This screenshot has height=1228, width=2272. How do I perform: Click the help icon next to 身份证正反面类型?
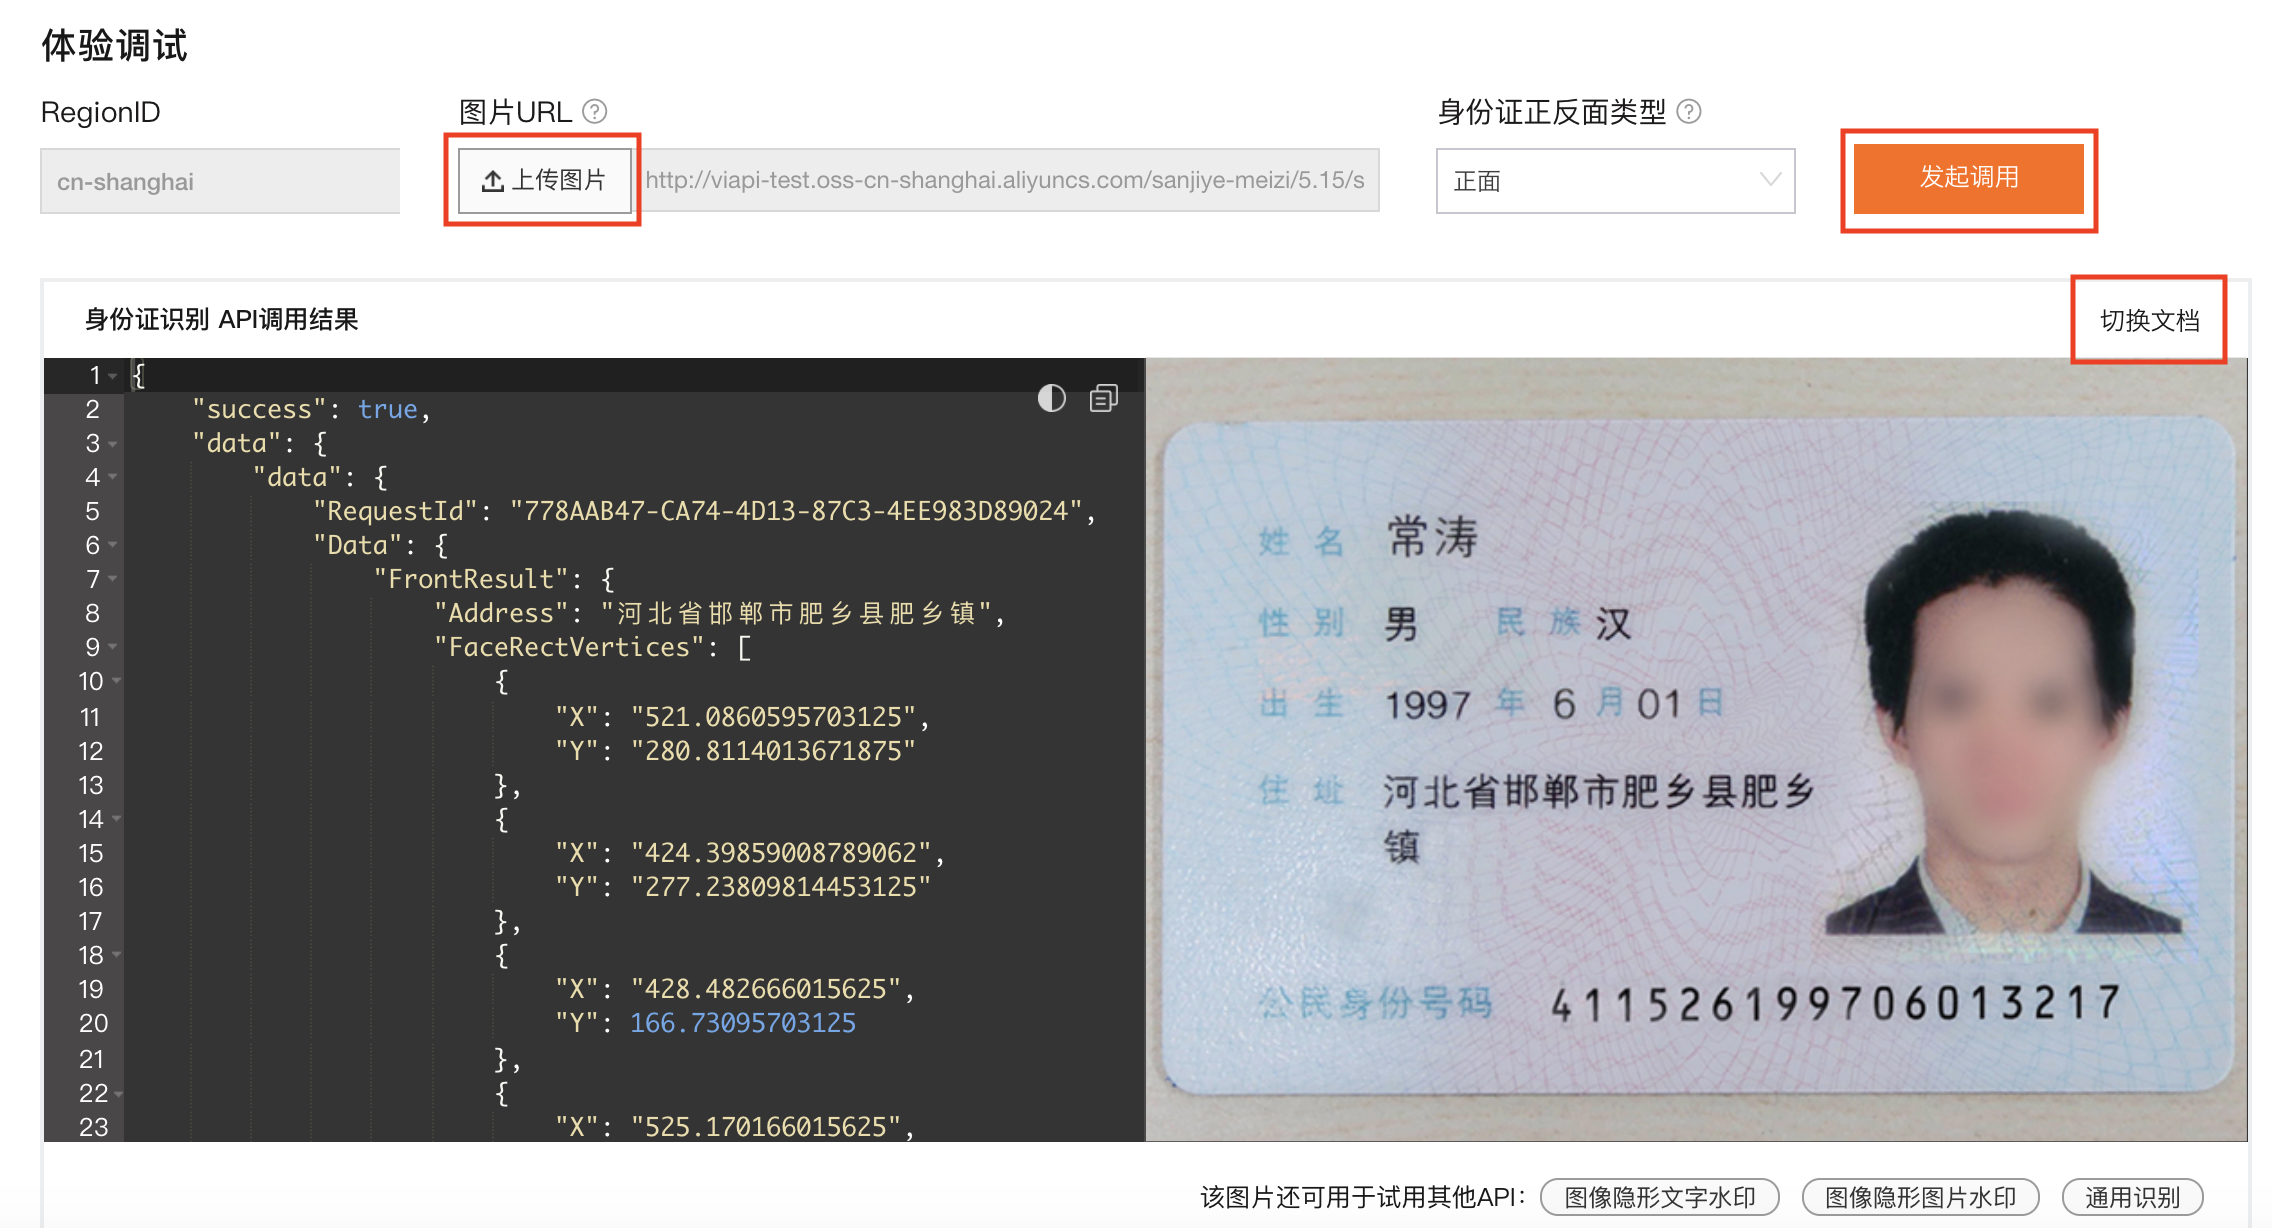(1689, 111)
